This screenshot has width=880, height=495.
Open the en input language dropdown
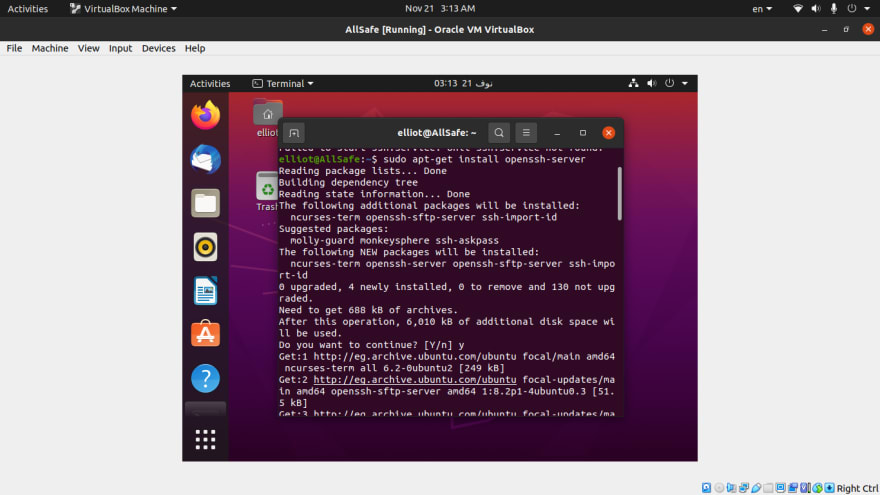[762, 8]
